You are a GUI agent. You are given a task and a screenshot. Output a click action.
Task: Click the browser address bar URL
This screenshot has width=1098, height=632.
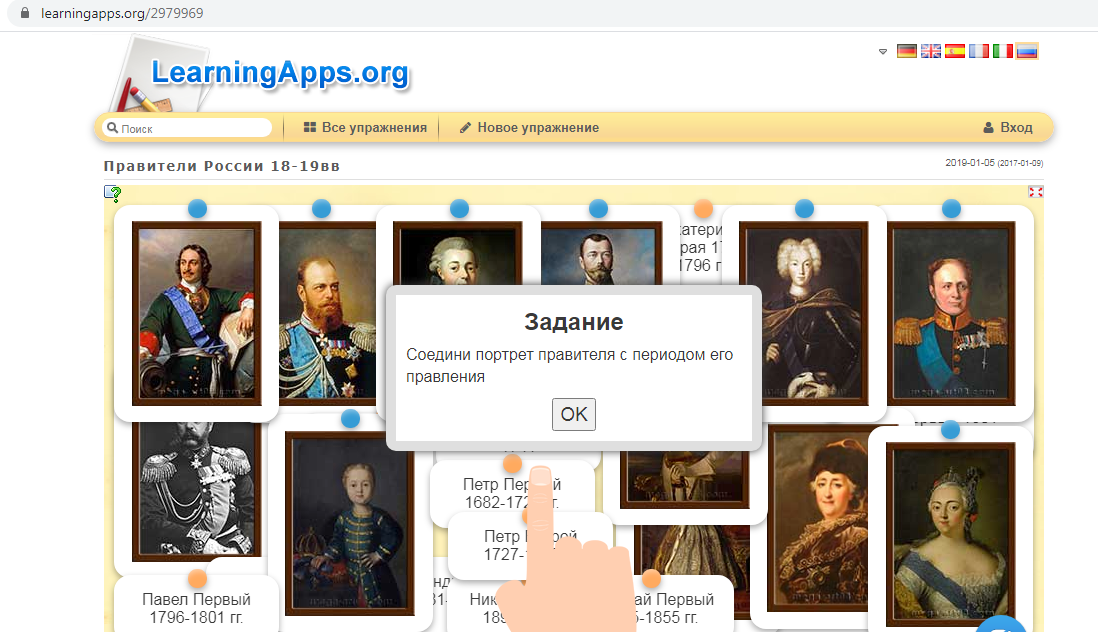click(x=122, y=13)
